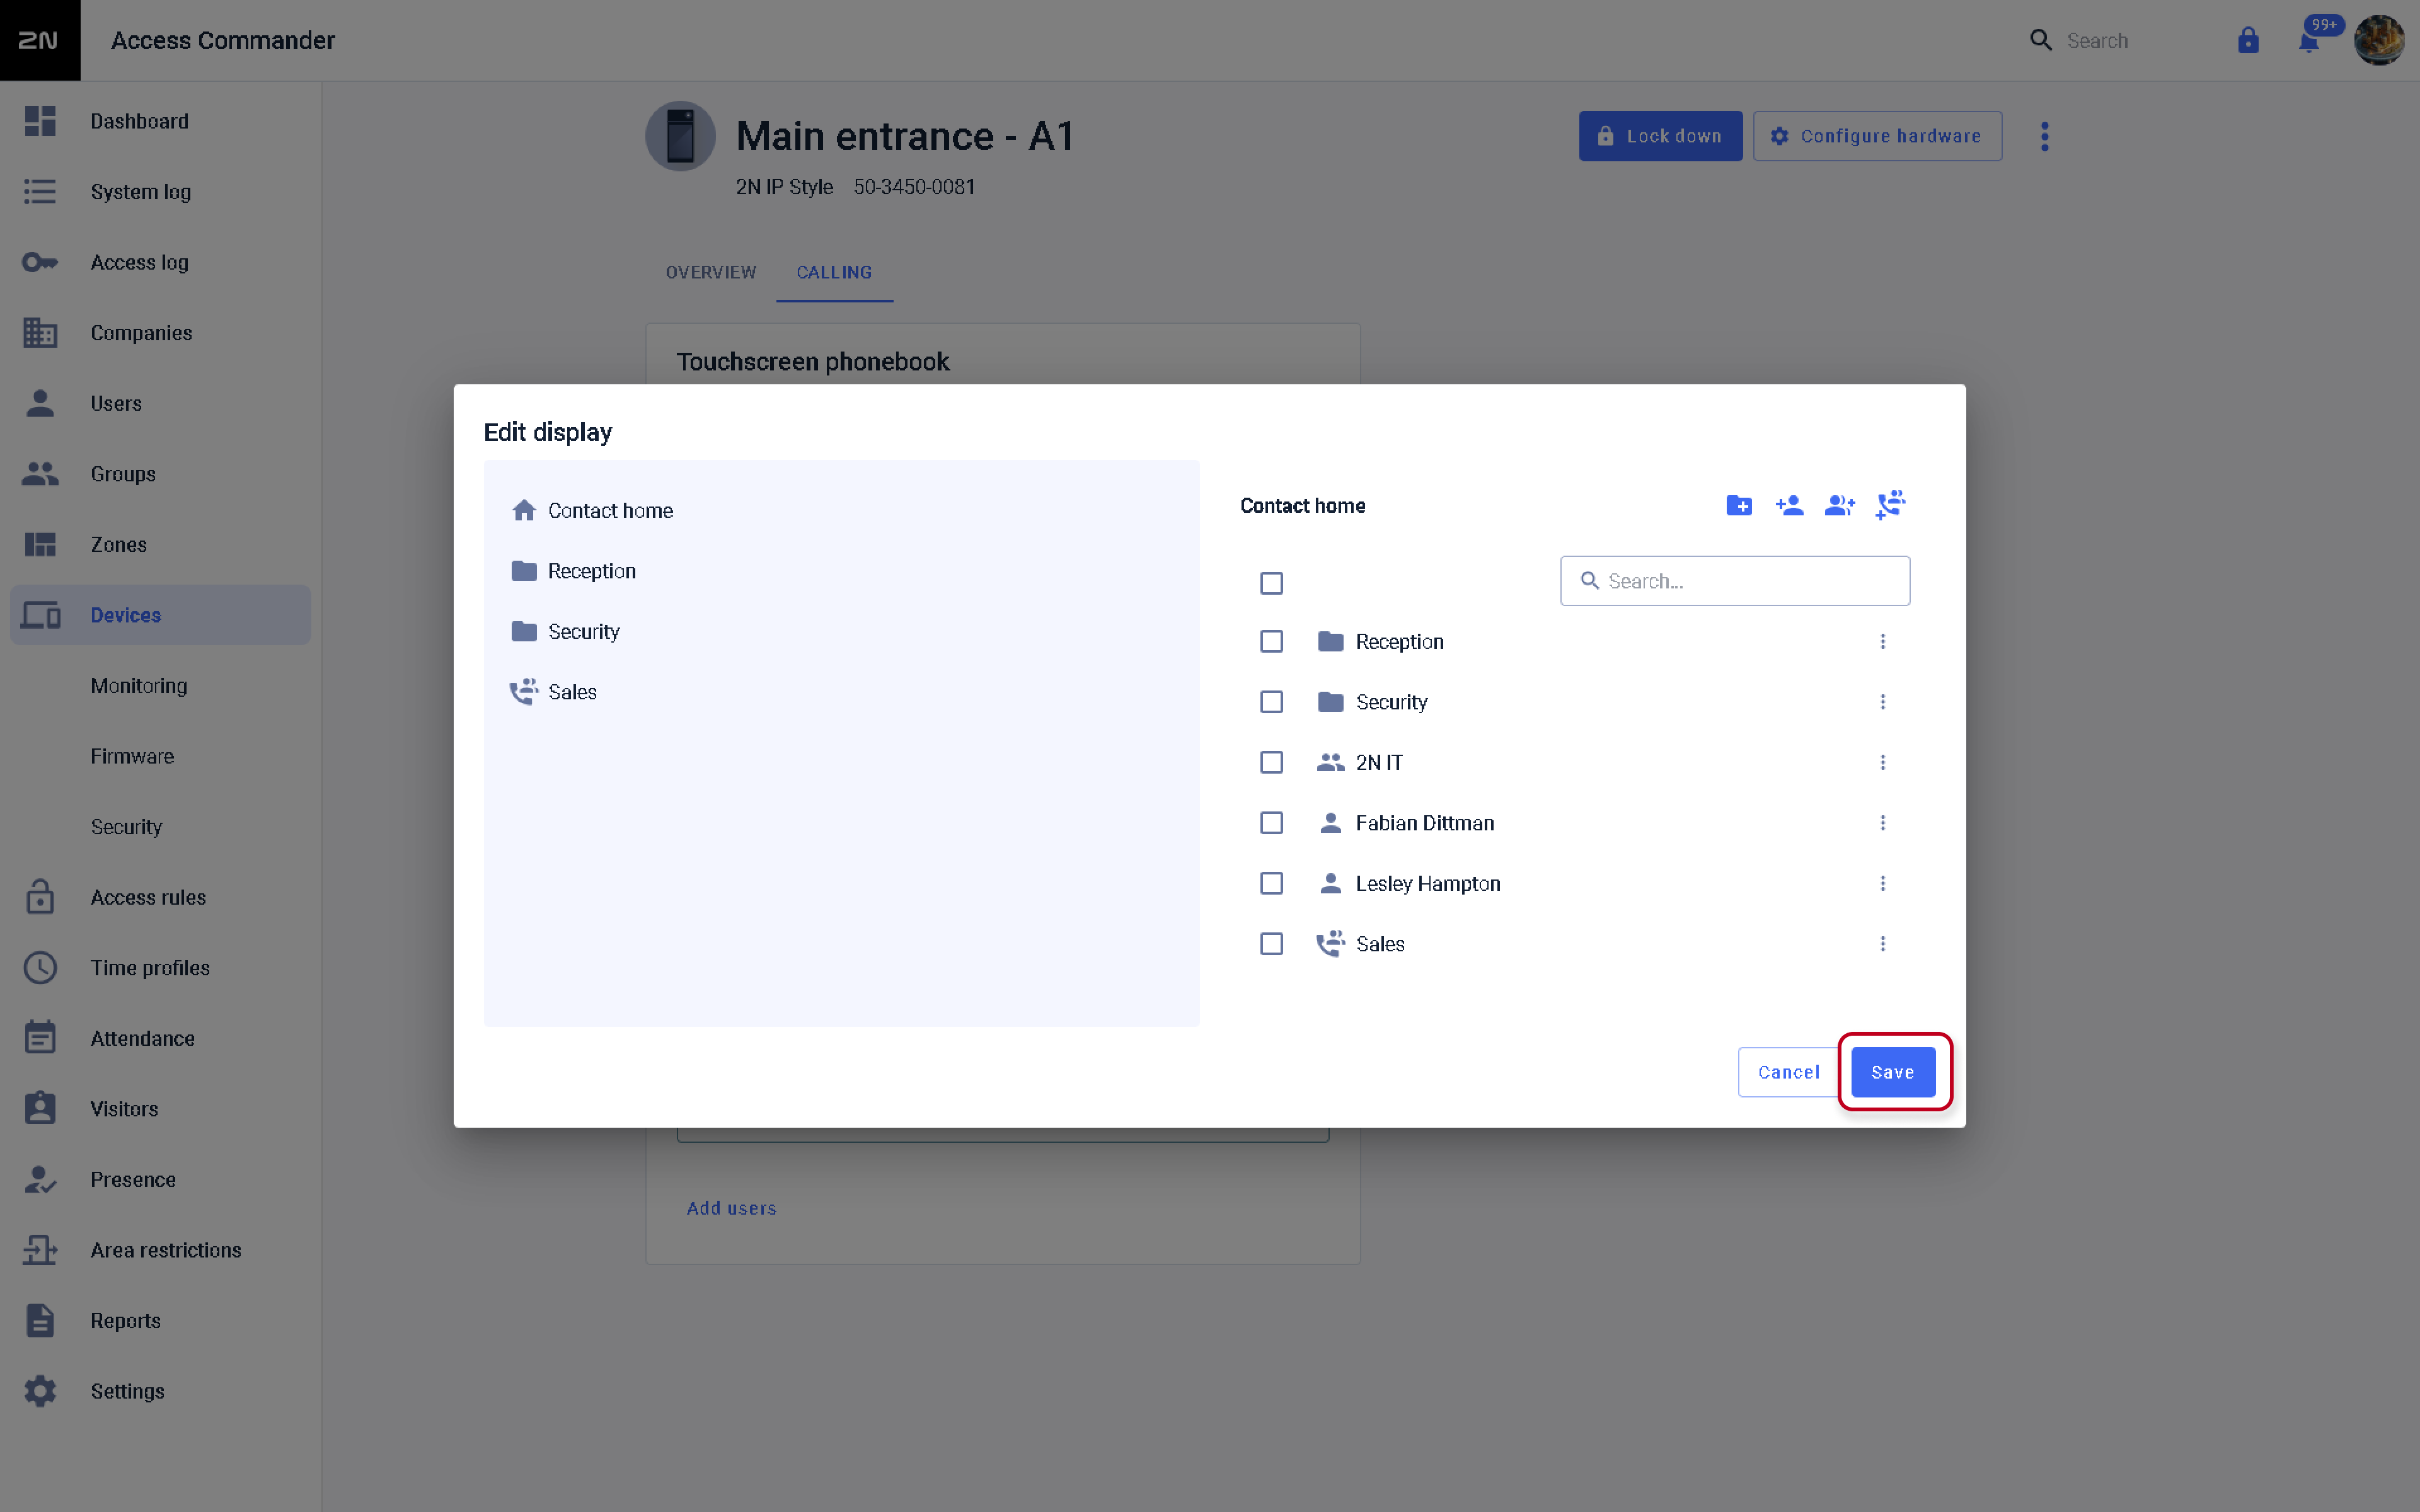Screen dimensions: 2420x1512
Task: Click the Add users link
Action: point(731,1208)
